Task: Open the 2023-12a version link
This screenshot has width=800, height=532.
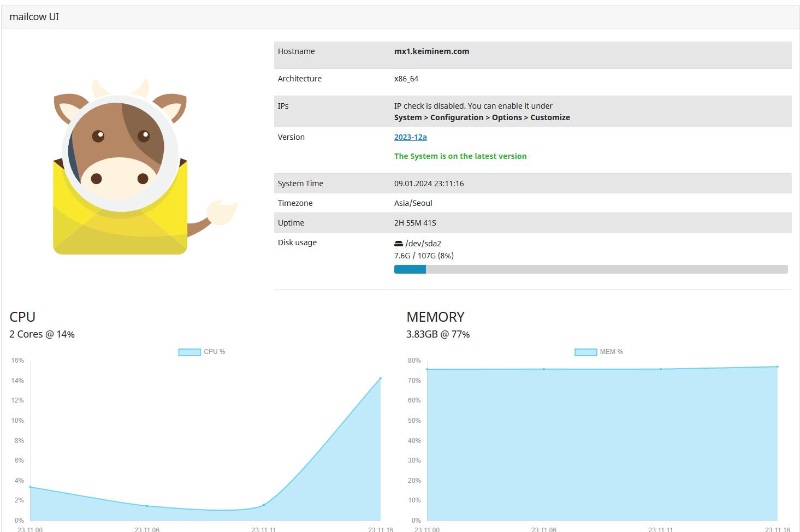Action: (x=411, y=137)
